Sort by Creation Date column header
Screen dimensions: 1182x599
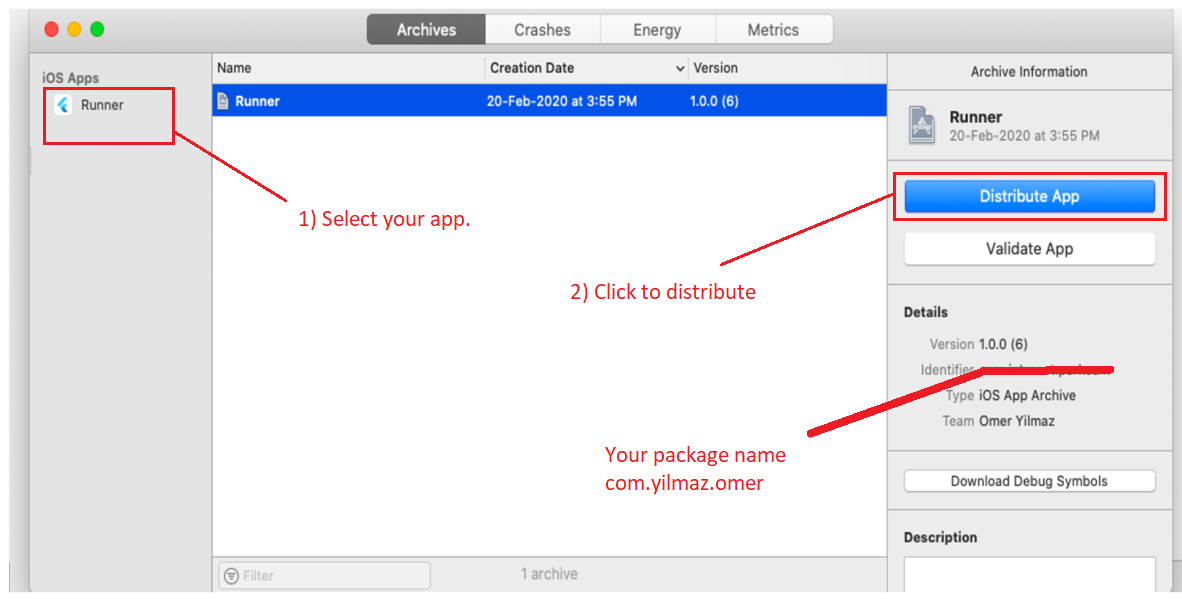[x=532, y=68]
